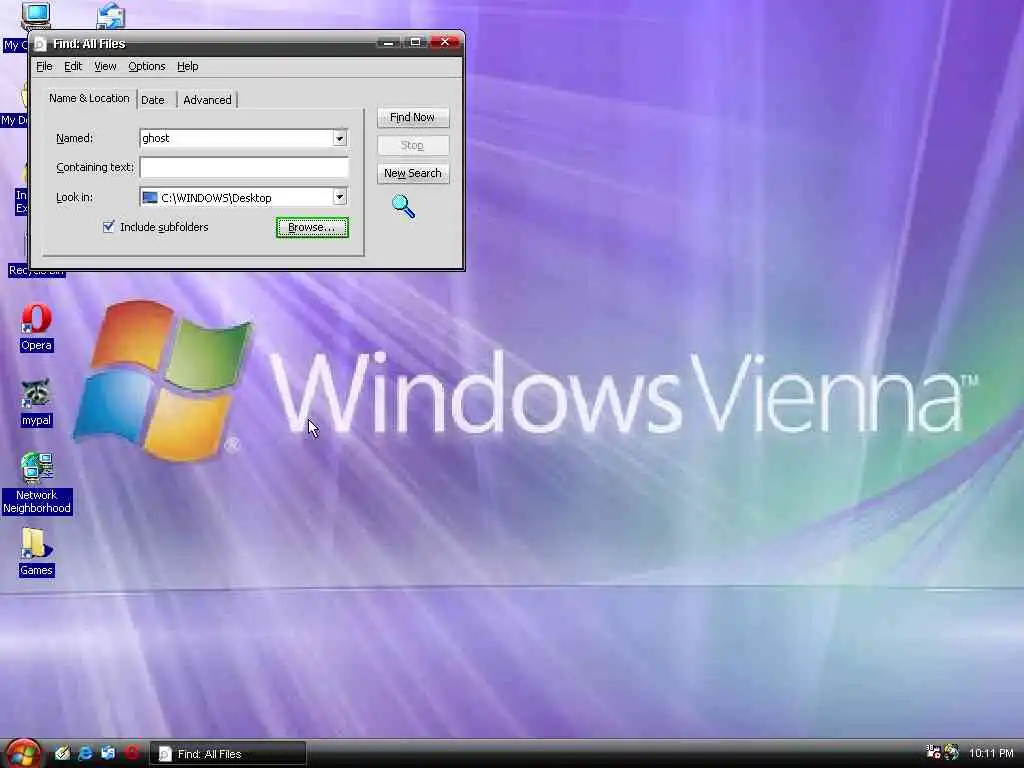Click the Find Now button
Viewport: 1024px width, 768px height.
pyautogui.click(x=413, y=118)
